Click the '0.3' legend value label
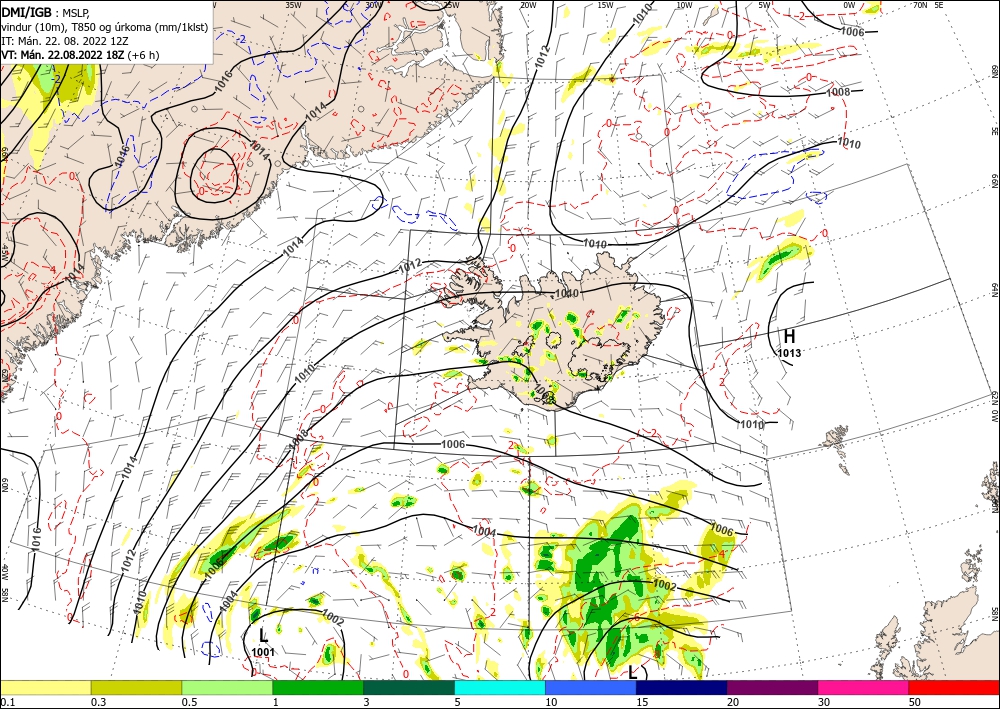 [98, 702]
